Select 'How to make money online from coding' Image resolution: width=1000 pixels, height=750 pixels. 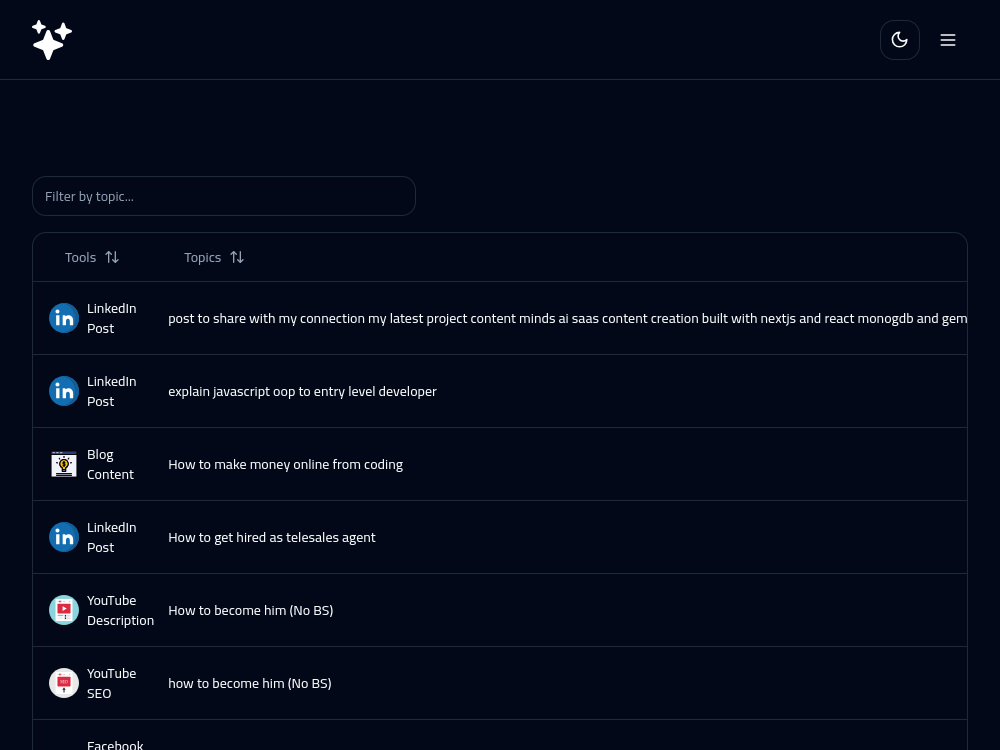point(285,464)
